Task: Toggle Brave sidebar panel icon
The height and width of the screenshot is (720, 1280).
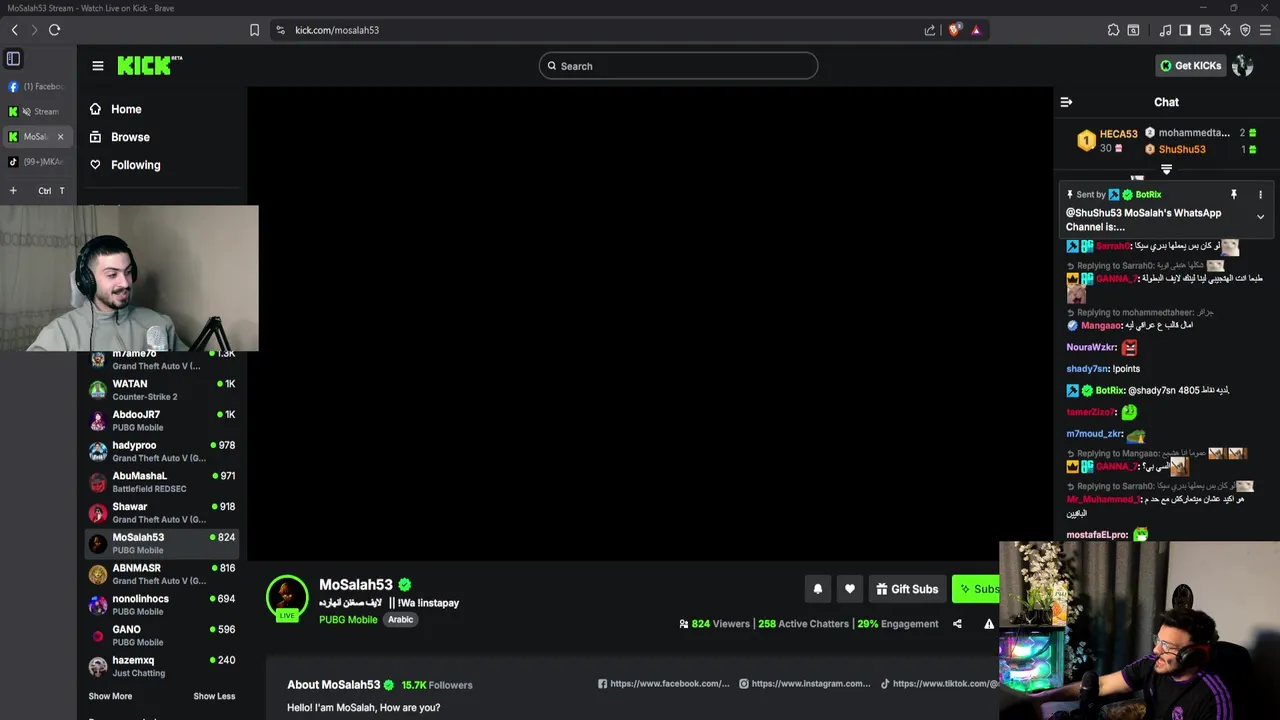Action: coord(1185,30)
